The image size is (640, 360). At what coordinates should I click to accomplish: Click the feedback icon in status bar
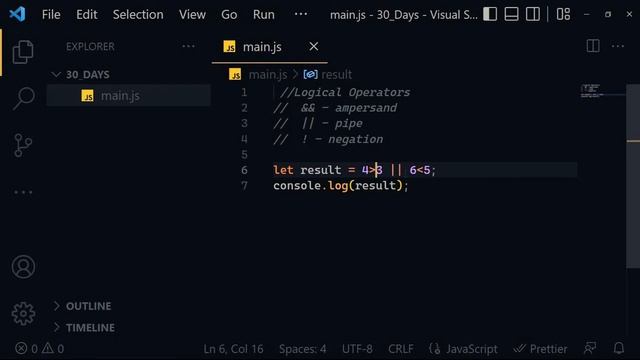tap(590, 349)
